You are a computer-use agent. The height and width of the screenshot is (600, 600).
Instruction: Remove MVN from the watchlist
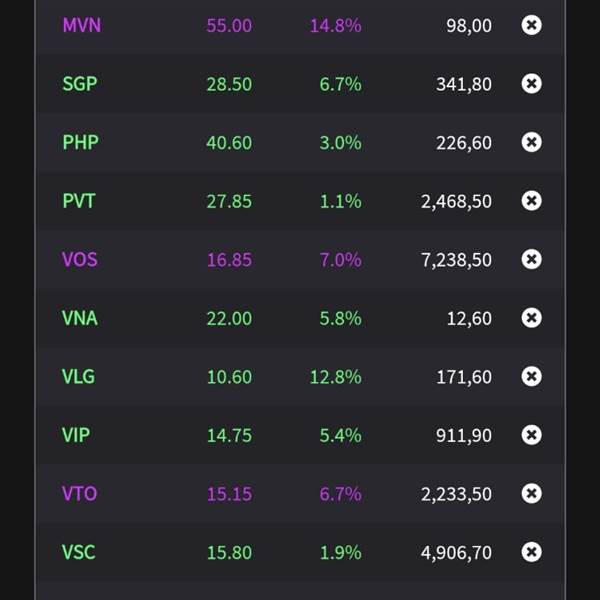pyautogui.click(x=532, y=25)
